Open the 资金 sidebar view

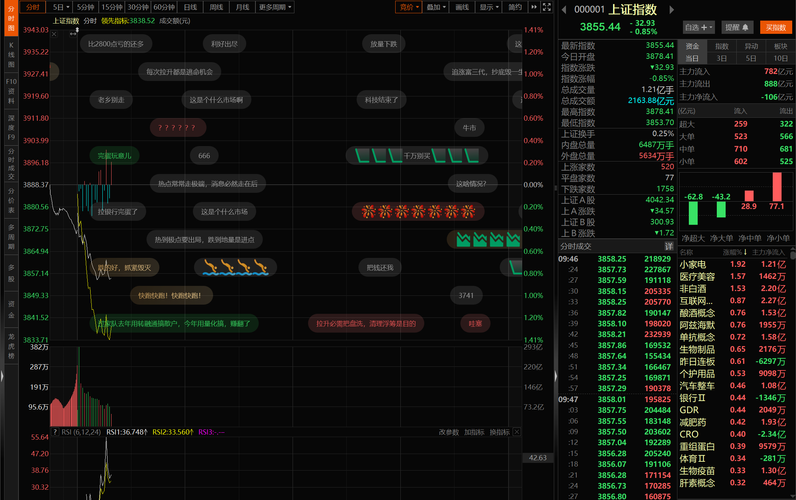point(11,309)
